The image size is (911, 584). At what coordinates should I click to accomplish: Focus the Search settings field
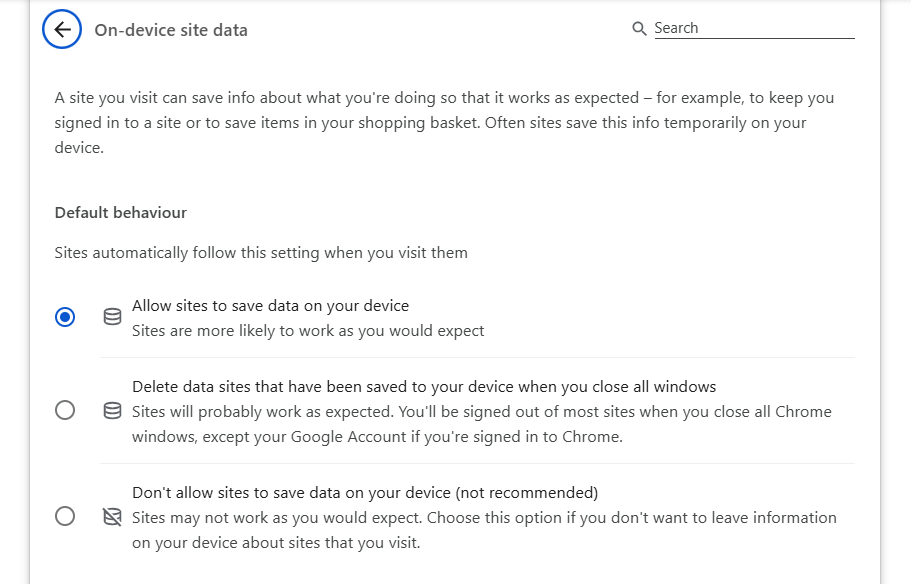click(x=754, y=28)
